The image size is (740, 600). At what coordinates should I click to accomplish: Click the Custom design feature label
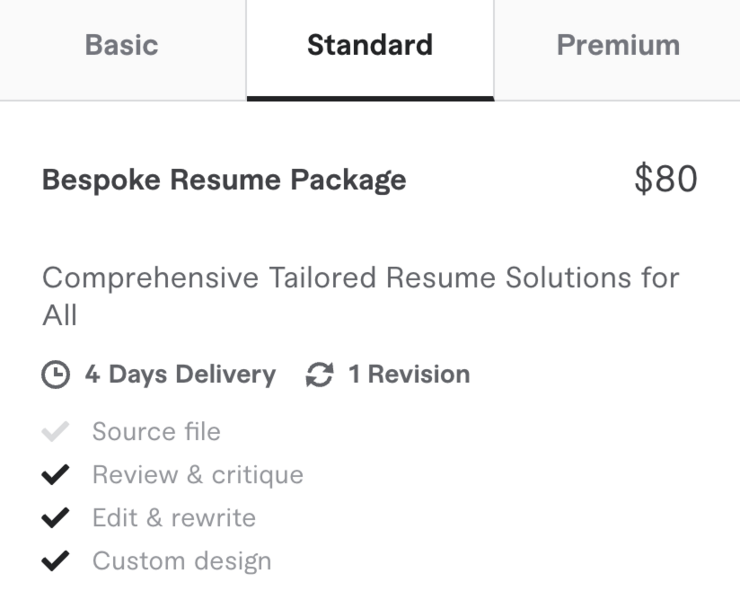(181, 561)
